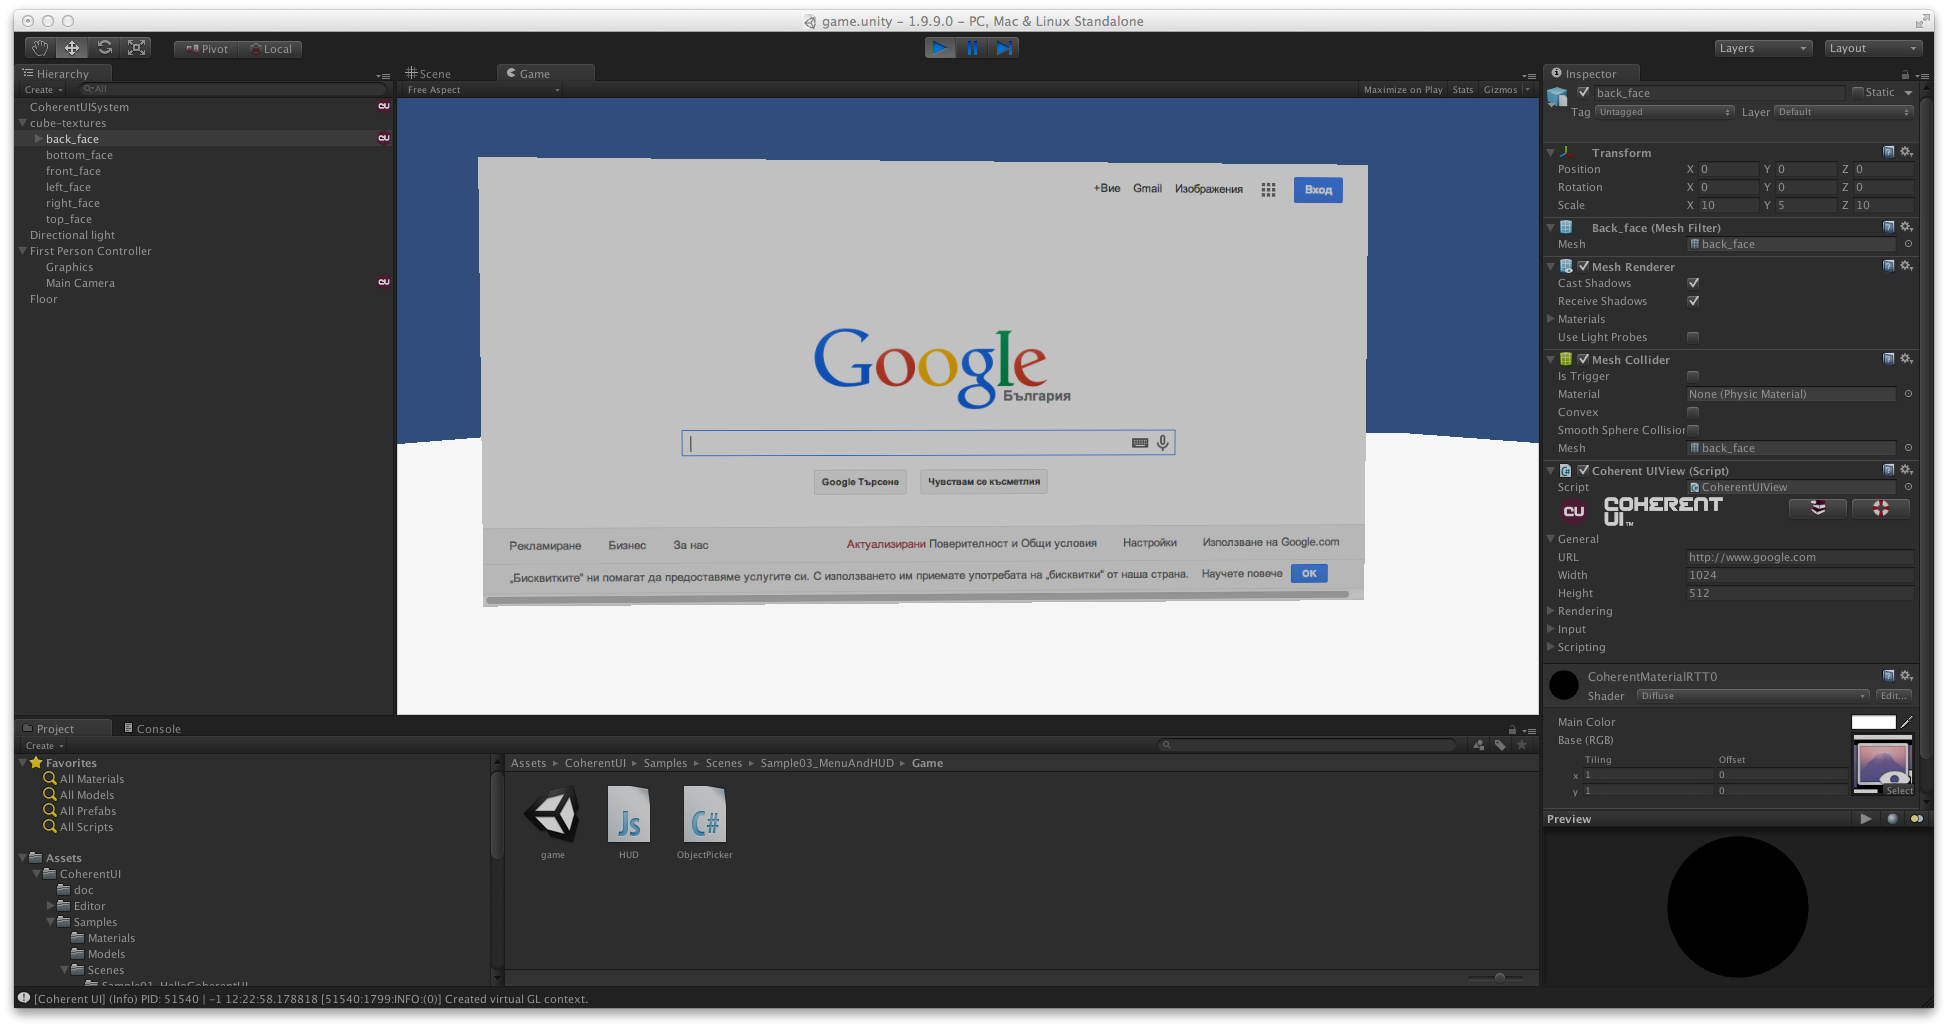Toggle Convex checkbox

coord(1693,412)
